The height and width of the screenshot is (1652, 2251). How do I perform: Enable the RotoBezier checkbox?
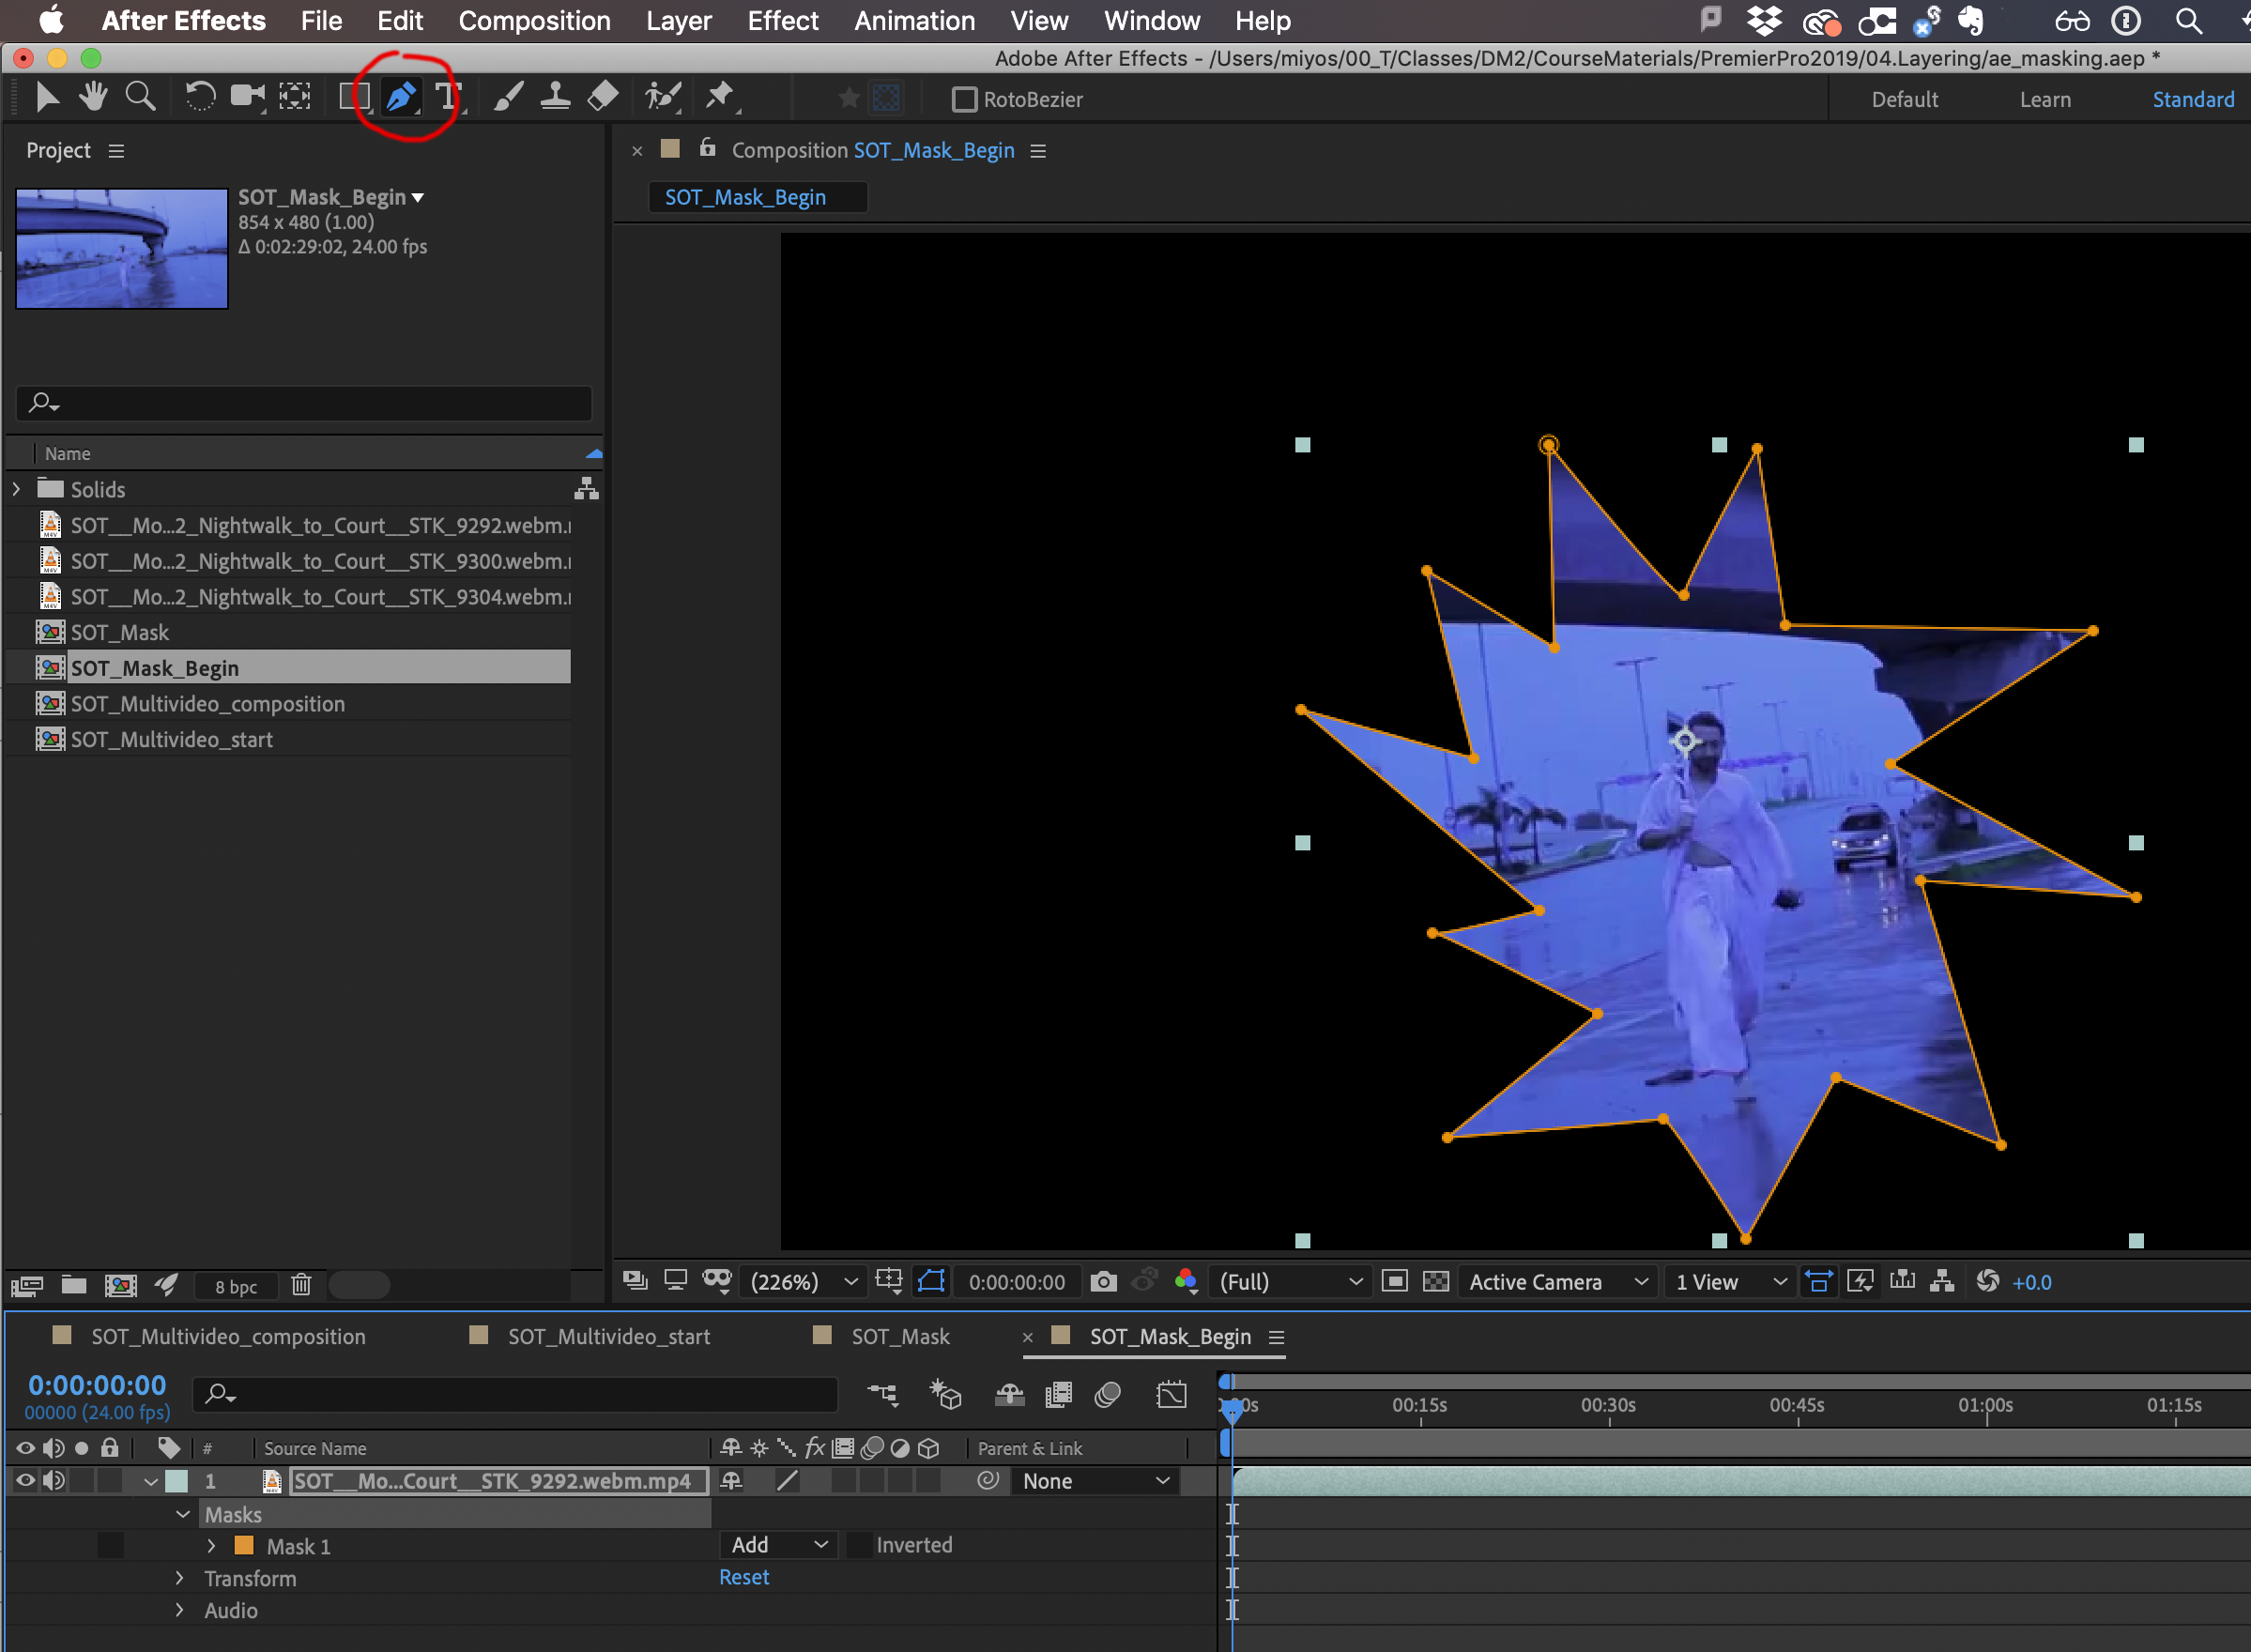click(964, 100)
